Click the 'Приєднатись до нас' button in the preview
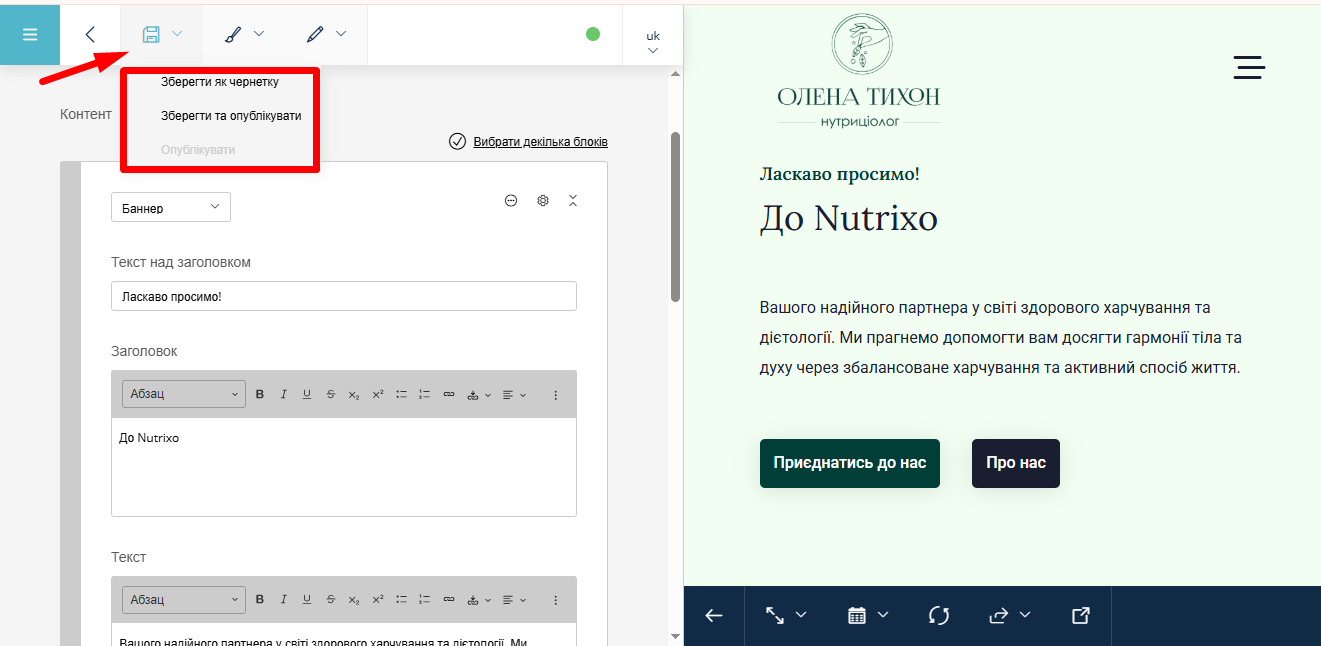Viewport: 1321px width, 646px height. pos(849,463)
